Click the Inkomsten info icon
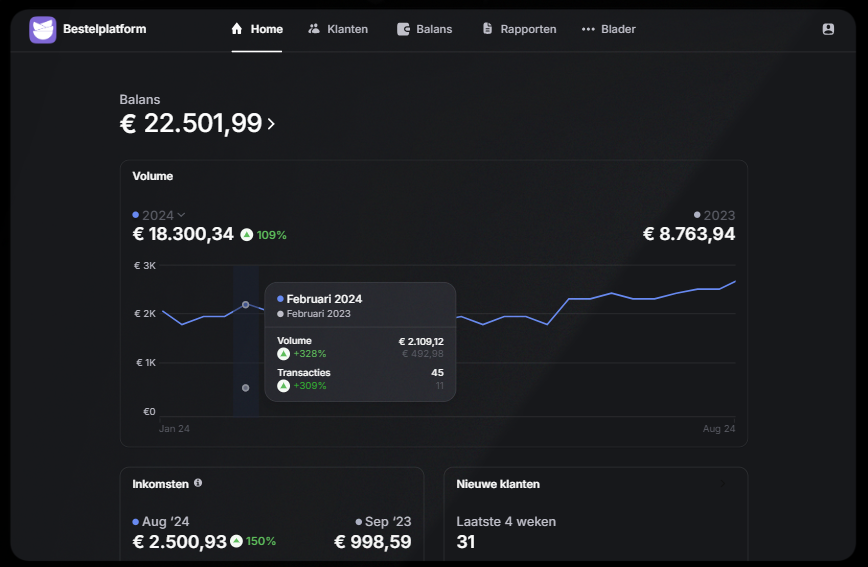868x567 pixels. pos(198,483)
